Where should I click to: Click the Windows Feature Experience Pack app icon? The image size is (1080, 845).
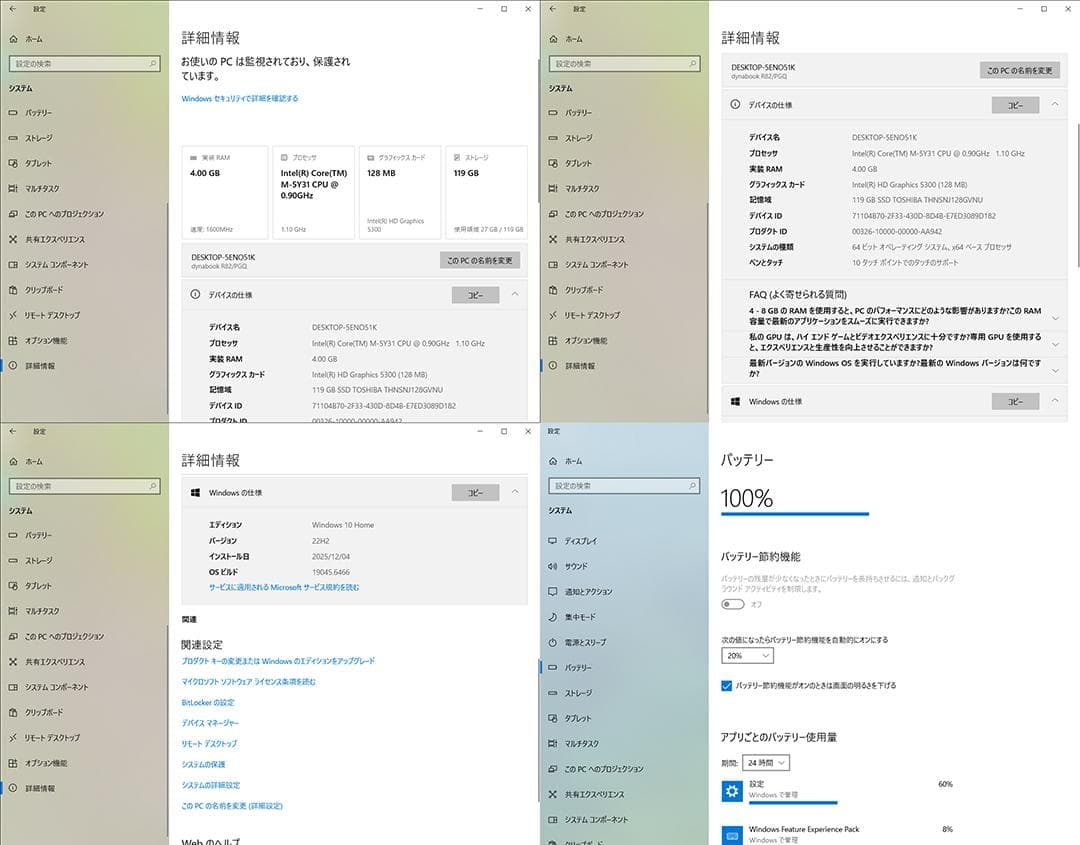(732, 835)
